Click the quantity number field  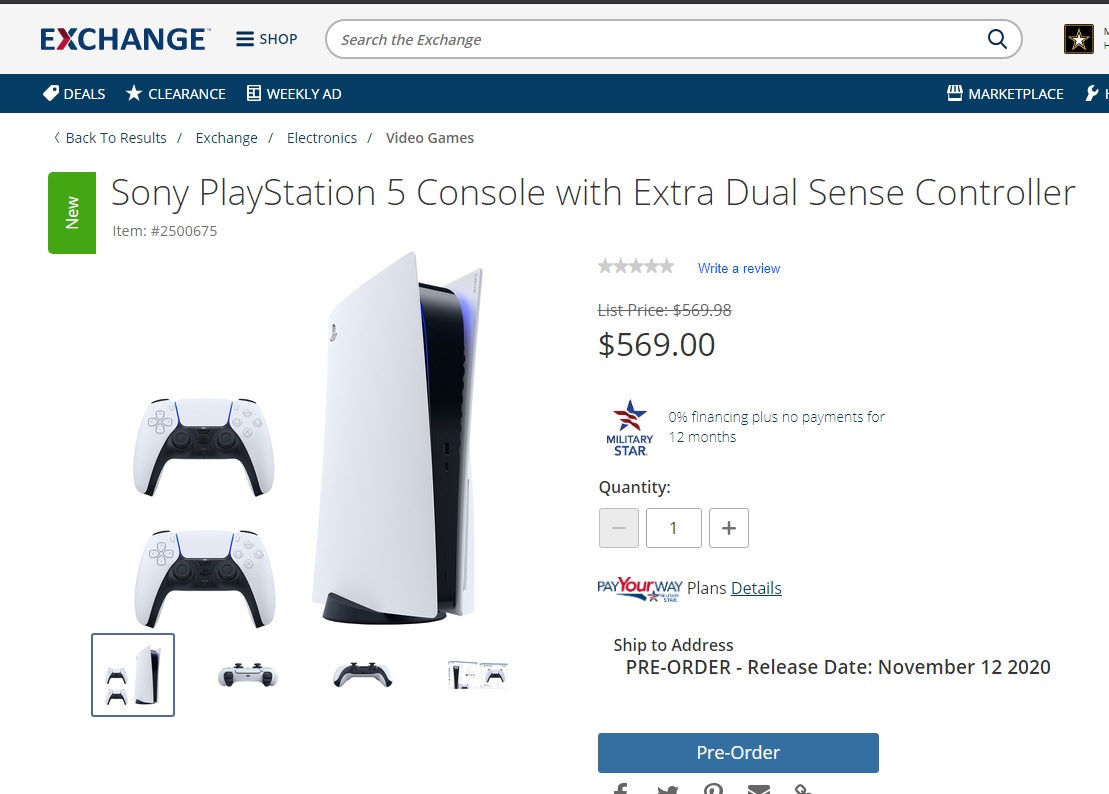click(x=673, y=527)
